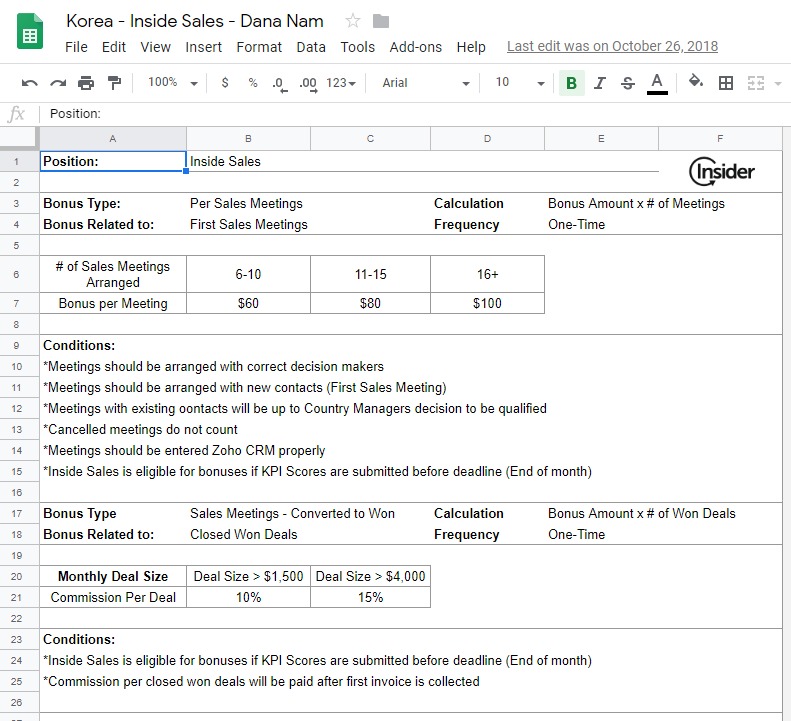
Task: Click the Redo arrow icon
Action: [58, 83]
